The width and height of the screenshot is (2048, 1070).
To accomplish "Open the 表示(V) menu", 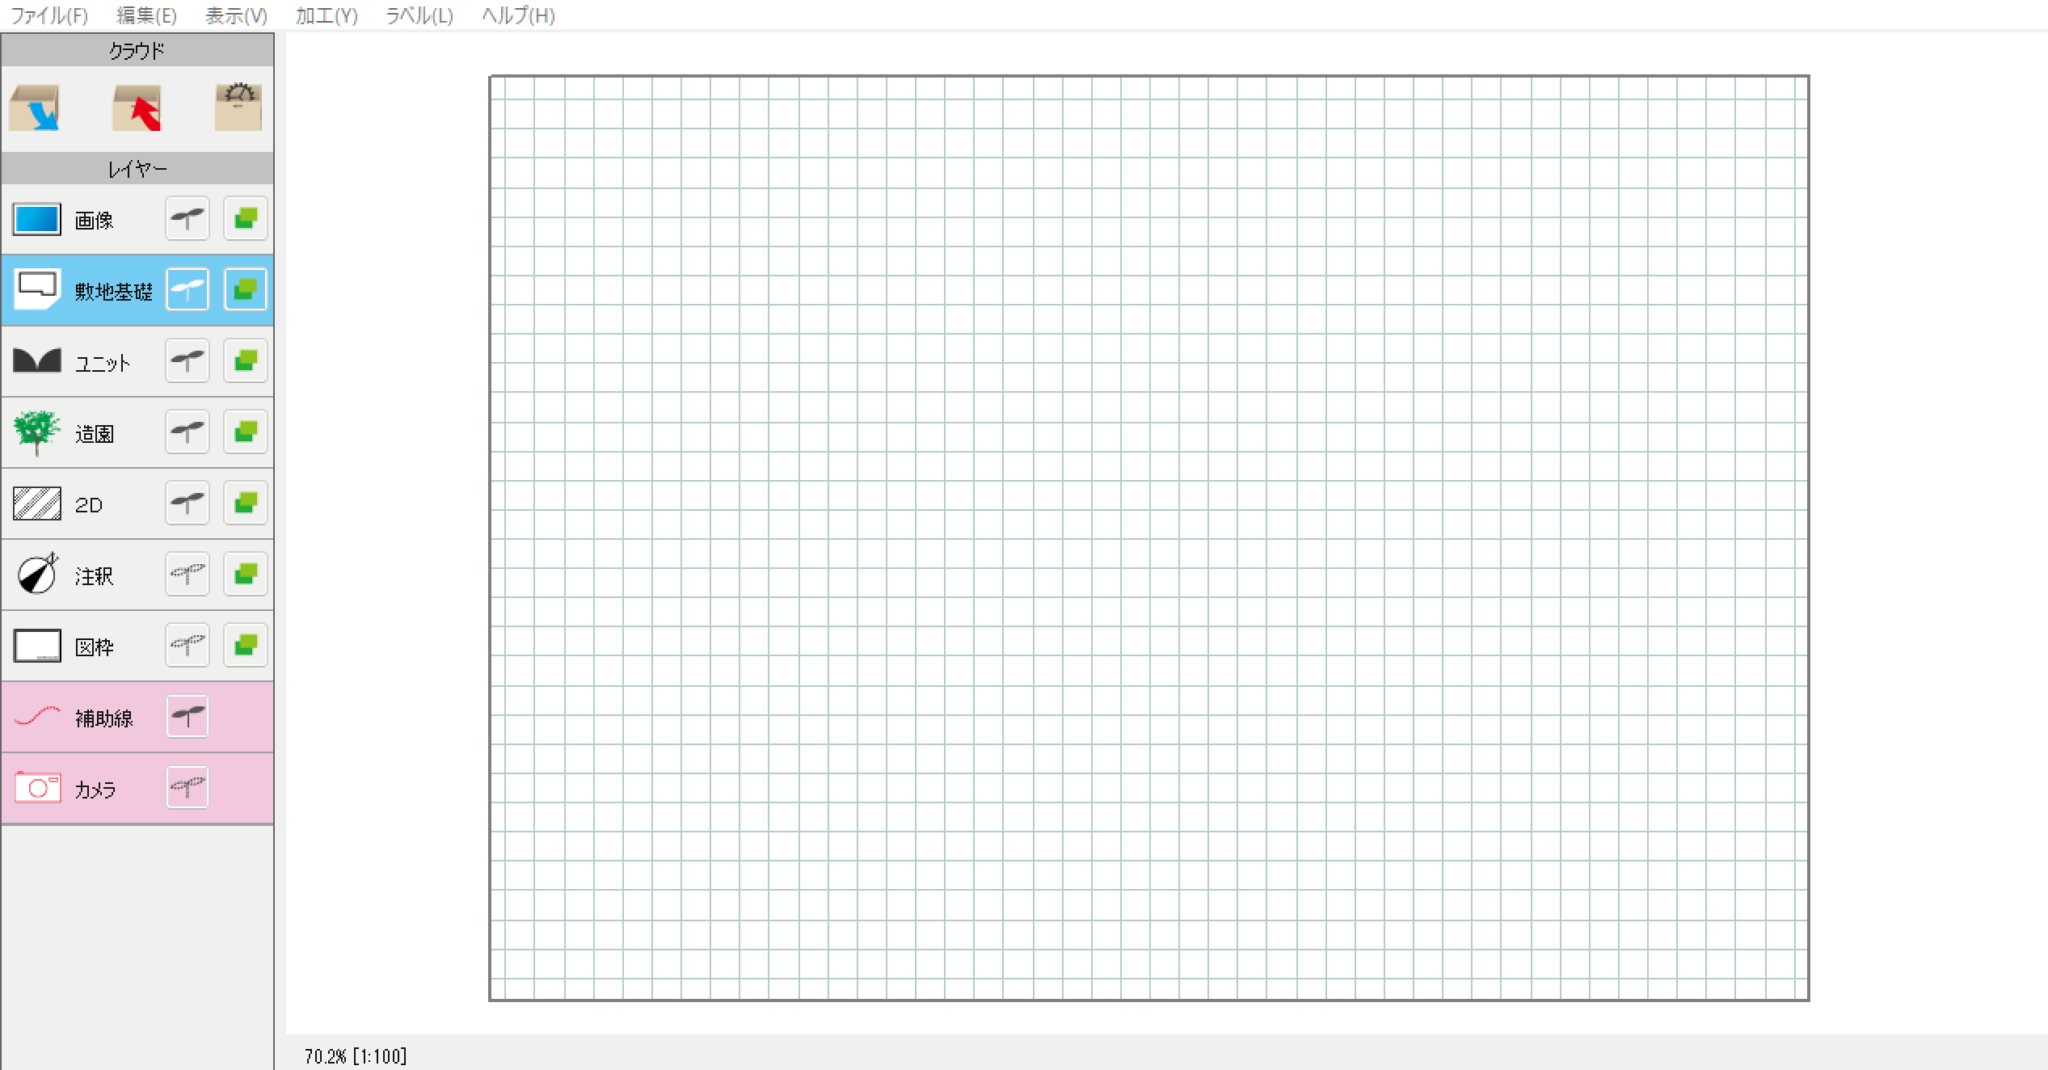I will (x=236, y=15).
